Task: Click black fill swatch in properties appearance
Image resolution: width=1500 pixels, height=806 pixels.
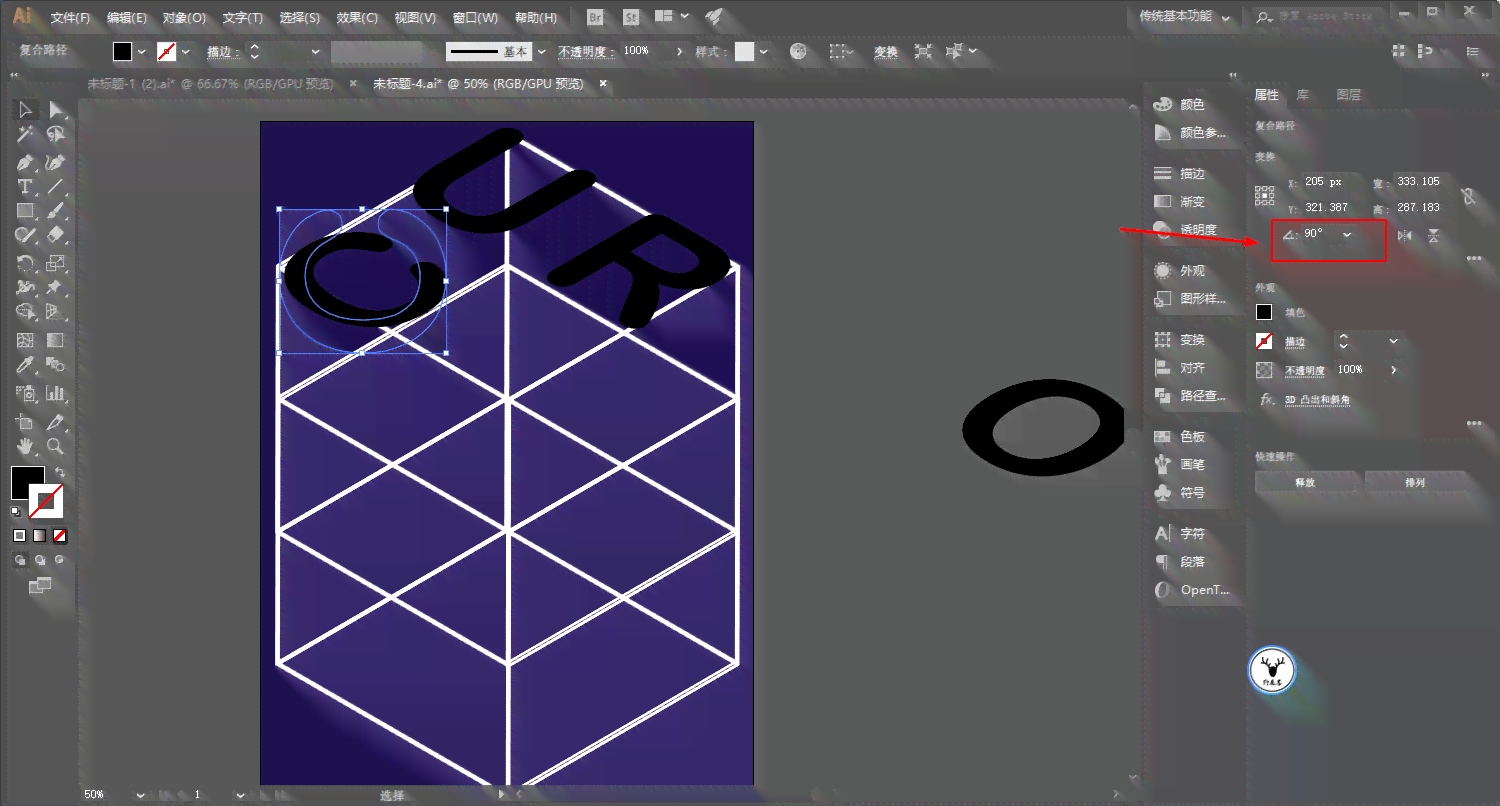Action: (1265, 312)
